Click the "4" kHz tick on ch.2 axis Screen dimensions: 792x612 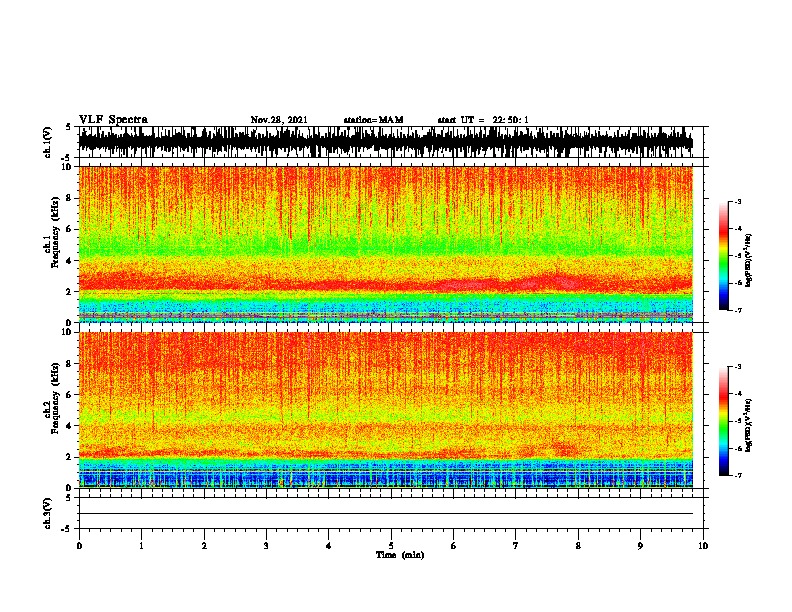(x=69, y=426)
